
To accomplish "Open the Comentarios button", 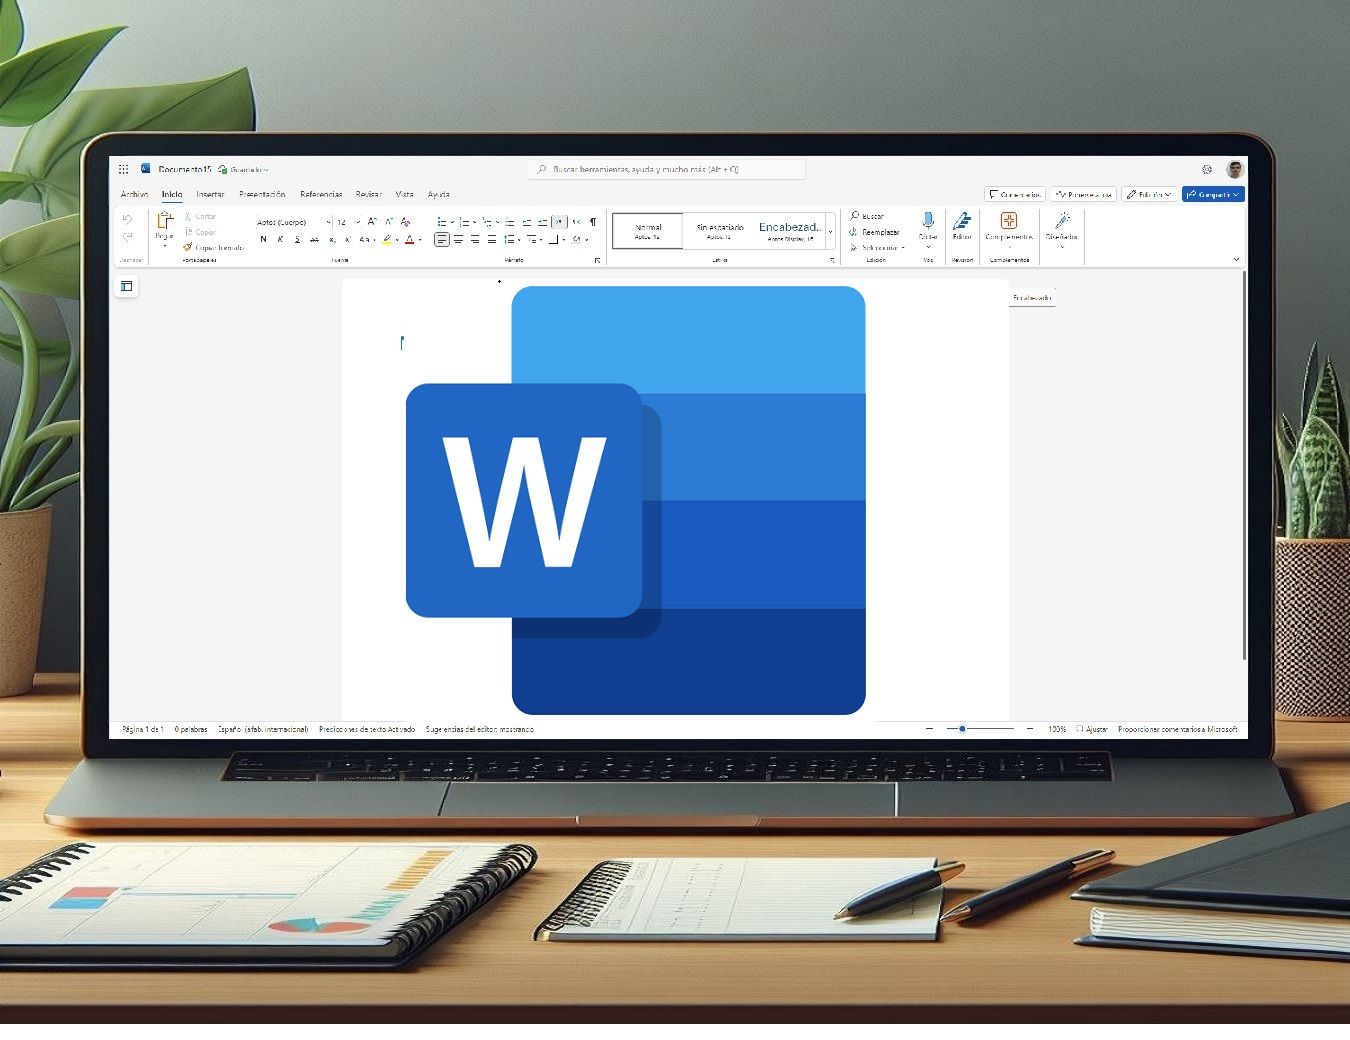I will coord(1015,194).
